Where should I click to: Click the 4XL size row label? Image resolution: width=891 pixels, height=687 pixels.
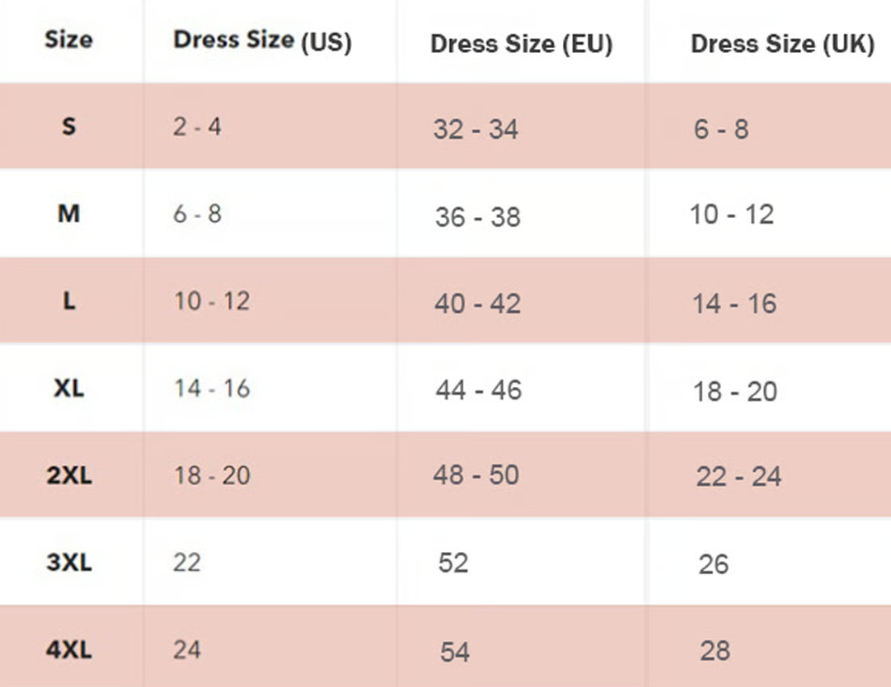(x=68, y=649)
